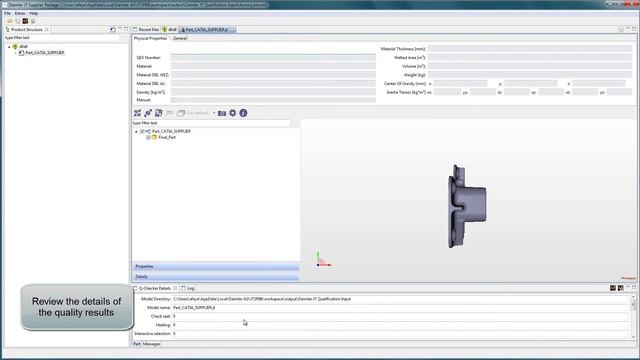This screenshot has height=360, width=640.
Task: Toggle Part_CATIA_SUPPLIER visibility checkbox
Action: tap(142, 131)
